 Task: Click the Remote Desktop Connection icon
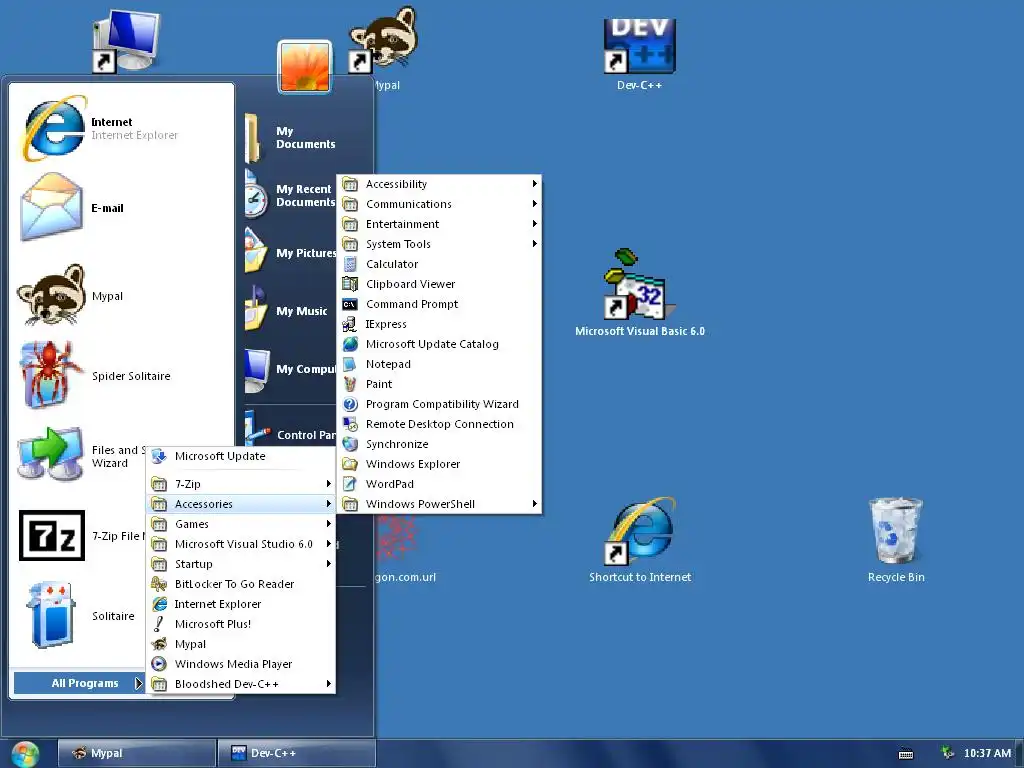click(x=350, y=424)
